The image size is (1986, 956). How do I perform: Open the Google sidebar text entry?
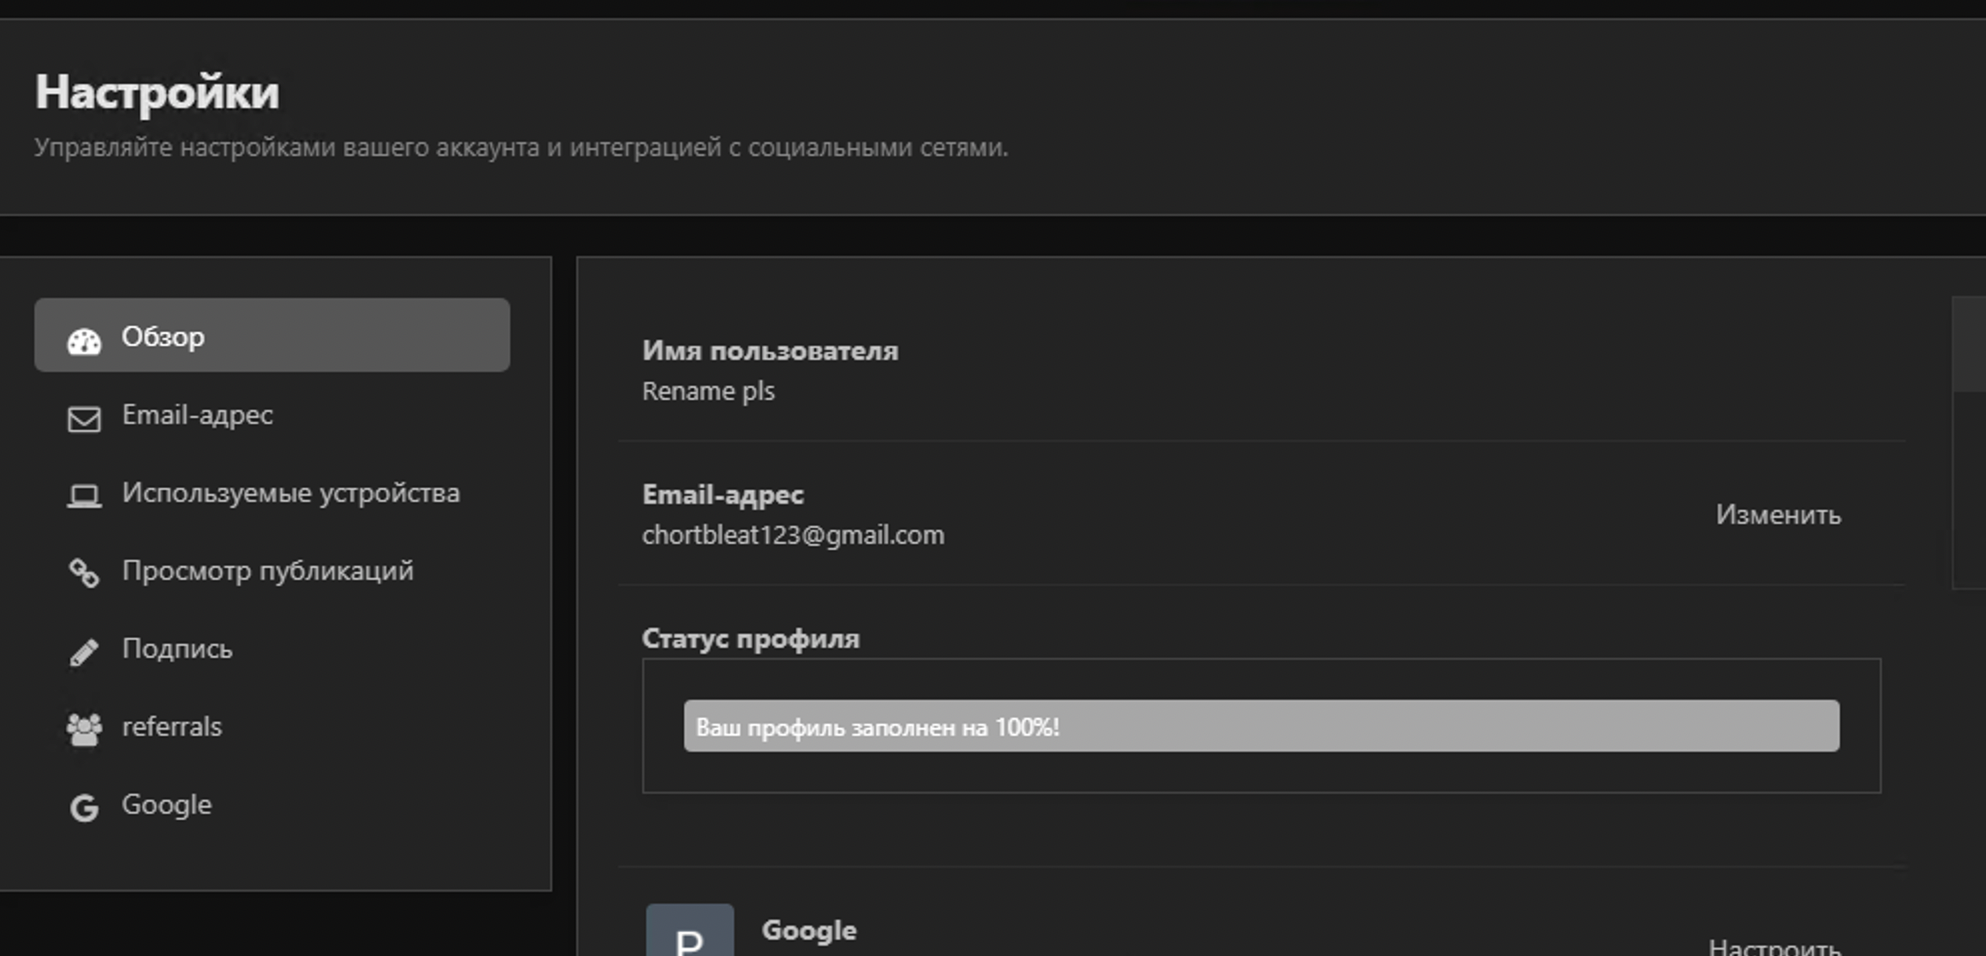pyautogui.click(x=167, y=805)
